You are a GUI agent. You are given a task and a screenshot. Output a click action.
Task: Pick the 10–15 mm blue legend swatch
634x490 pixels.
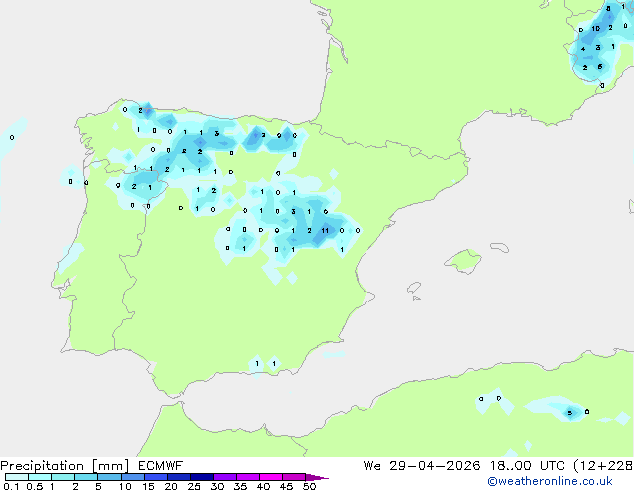click(132, 477)
